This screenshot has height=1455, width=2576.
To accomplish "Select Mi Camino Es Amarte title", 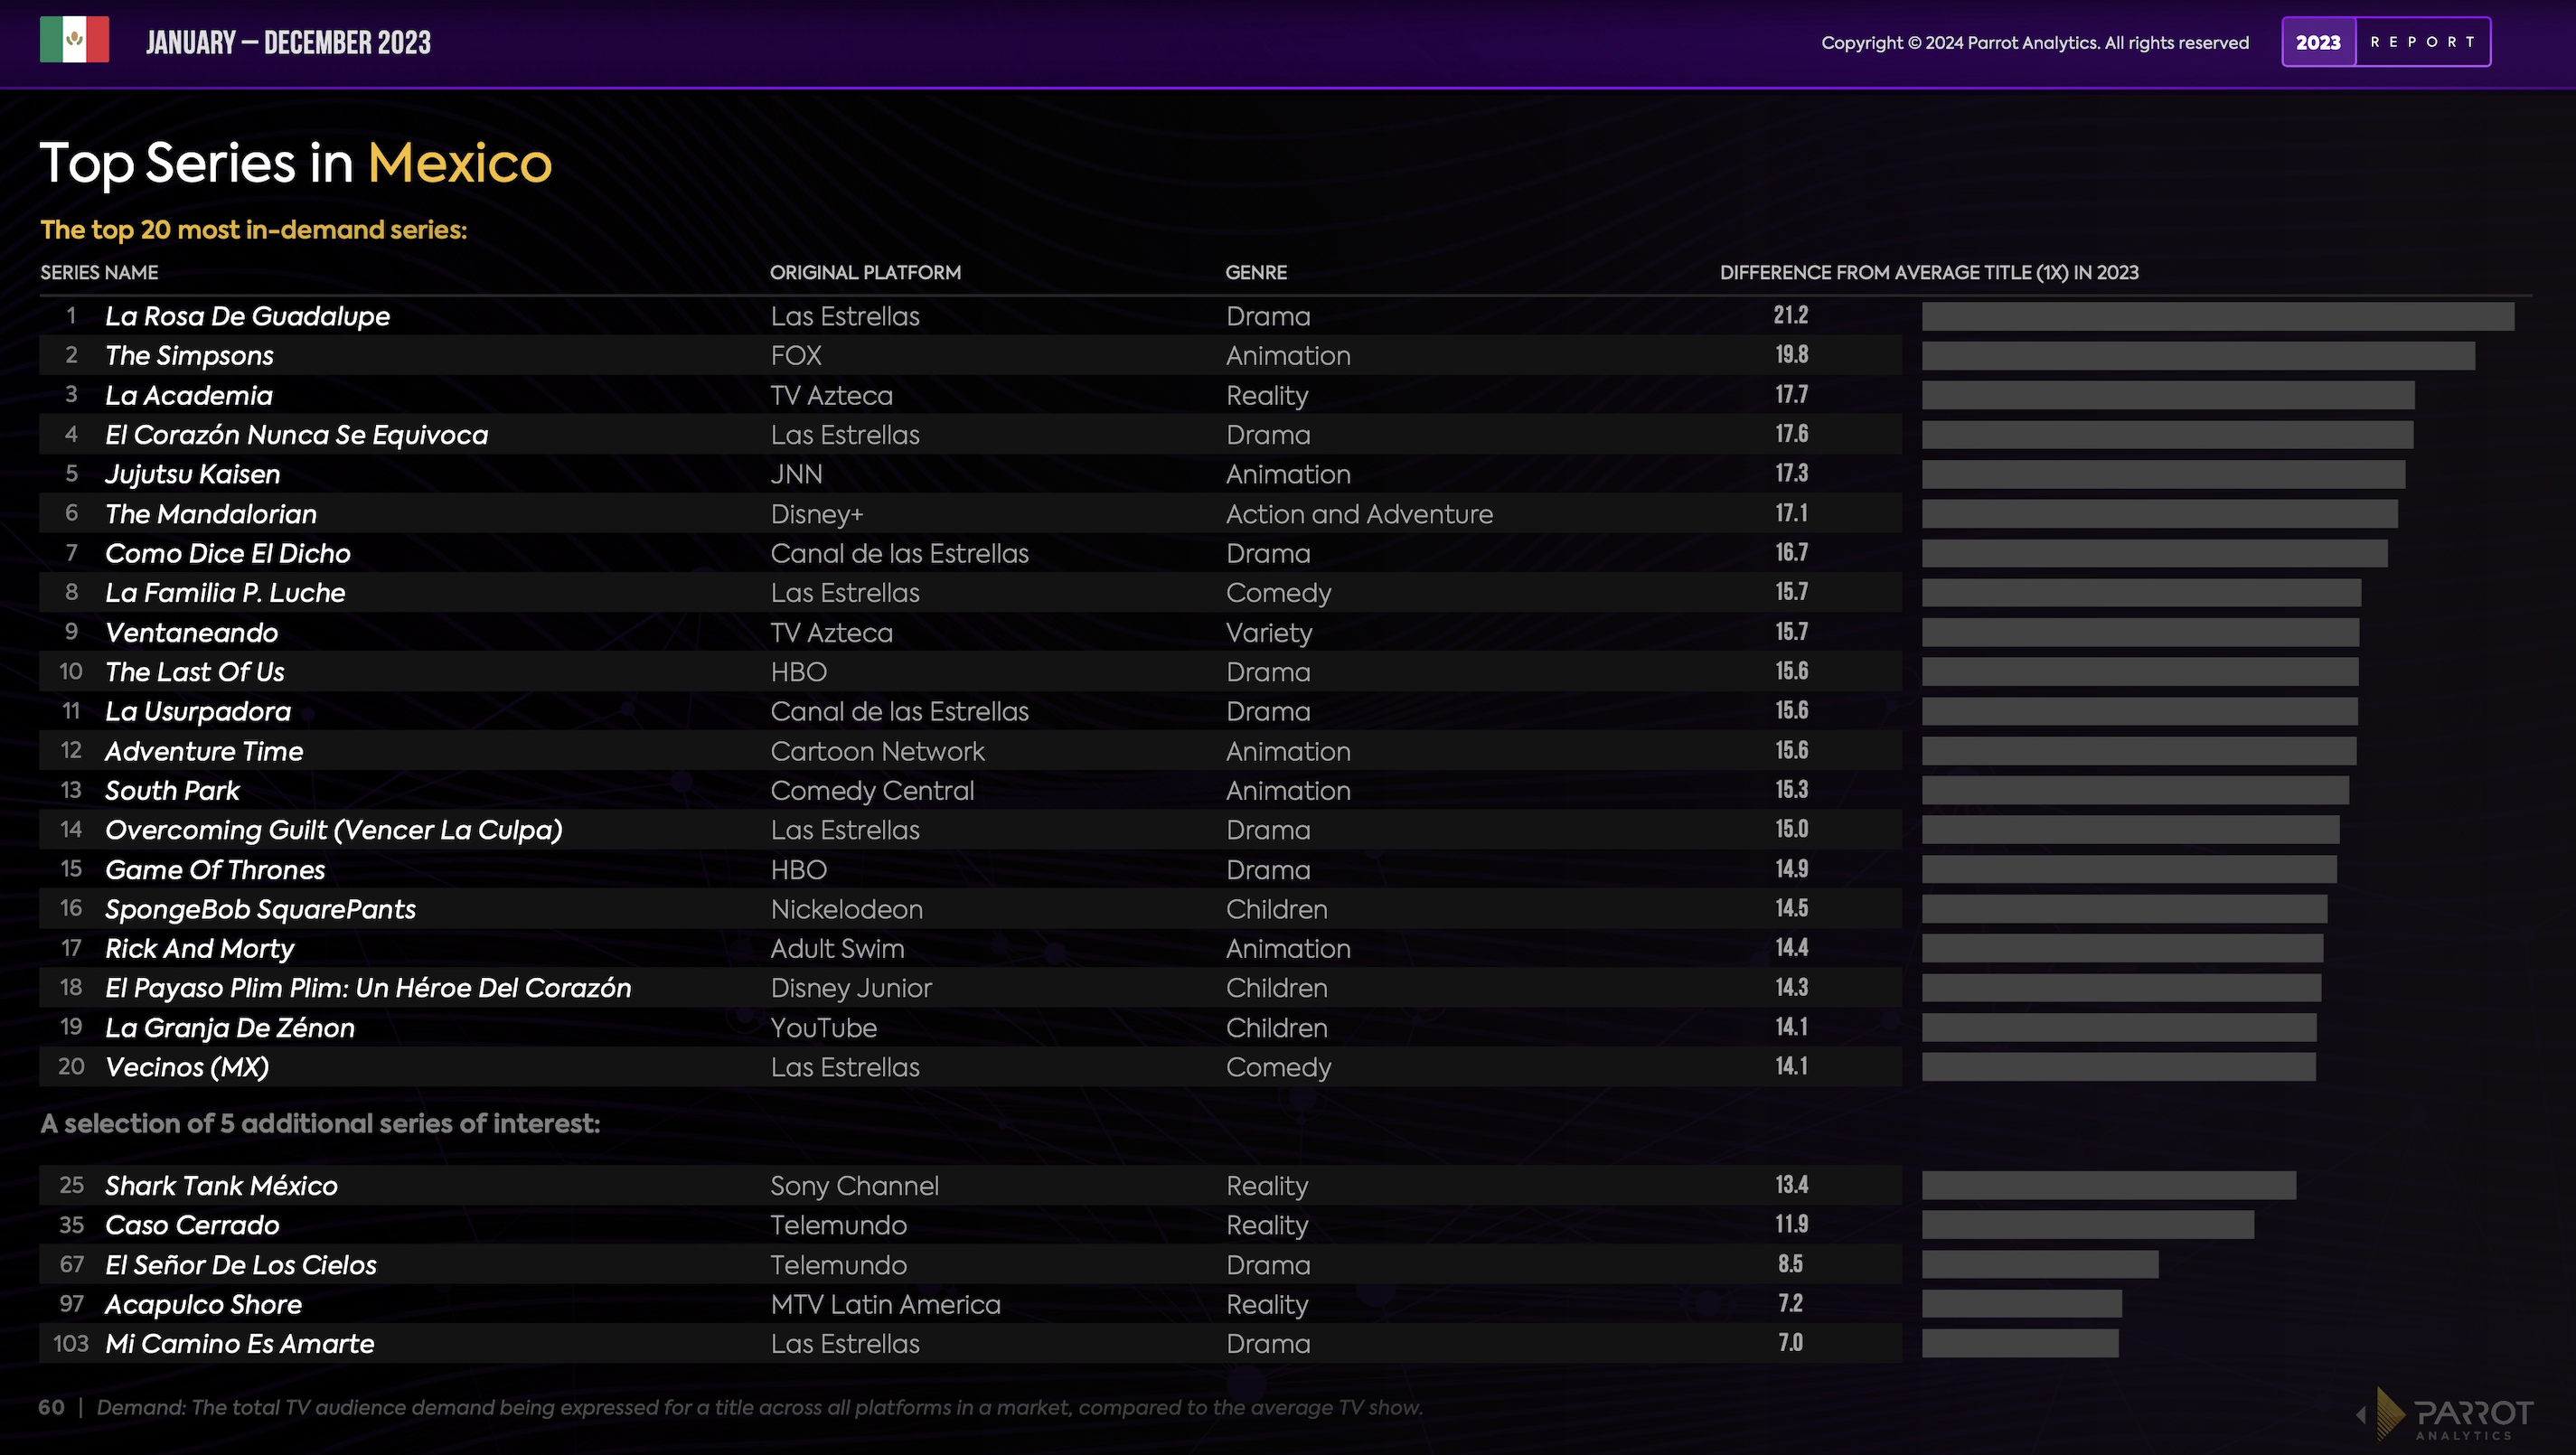I will coord(239,1344).
